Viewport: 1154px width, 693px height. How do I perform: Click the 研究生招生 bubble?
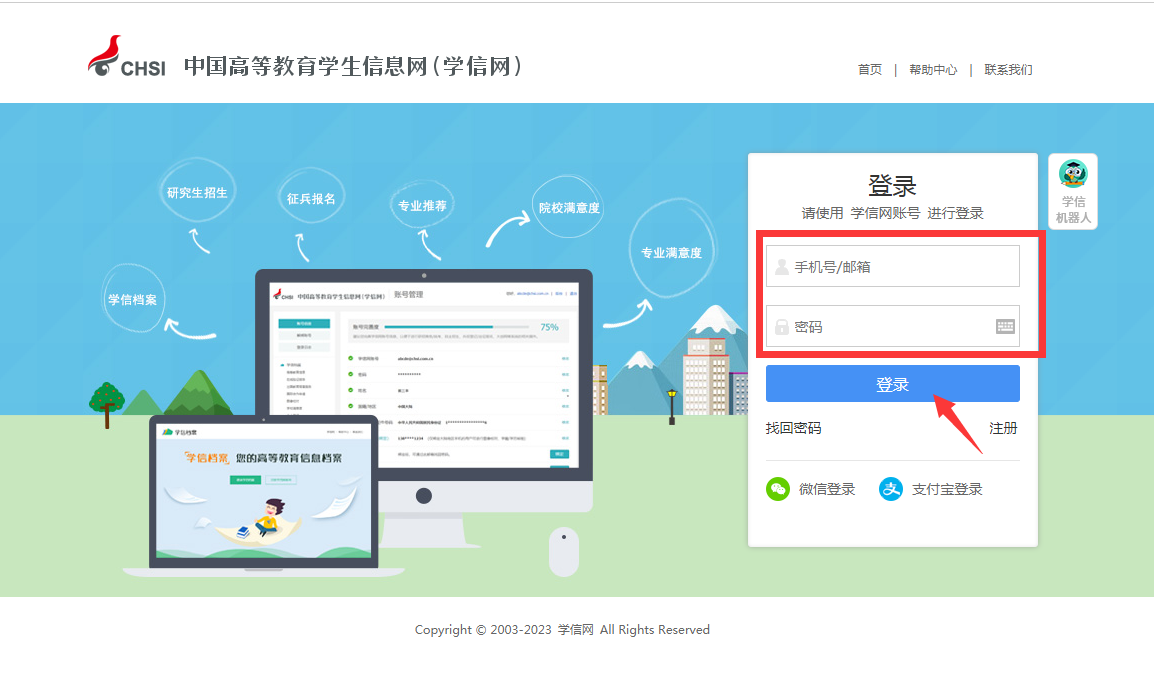point(197,192)
